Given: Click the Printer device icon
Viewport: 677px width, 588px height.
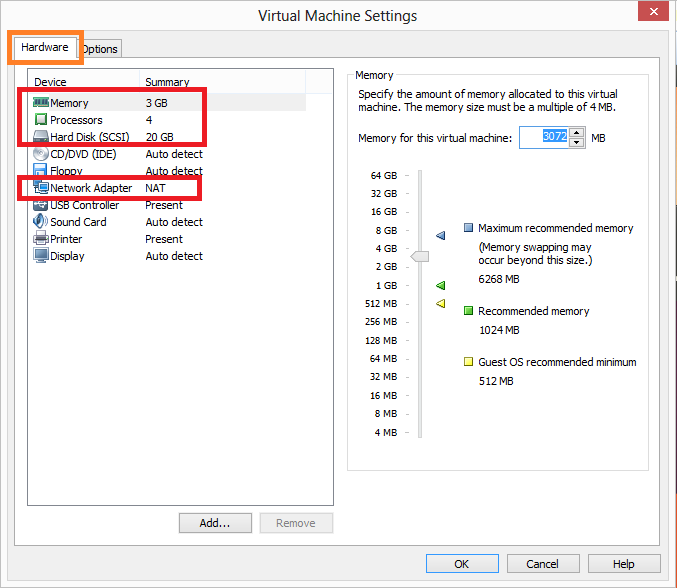Looking at the screenshot, I should pos(41,239).
